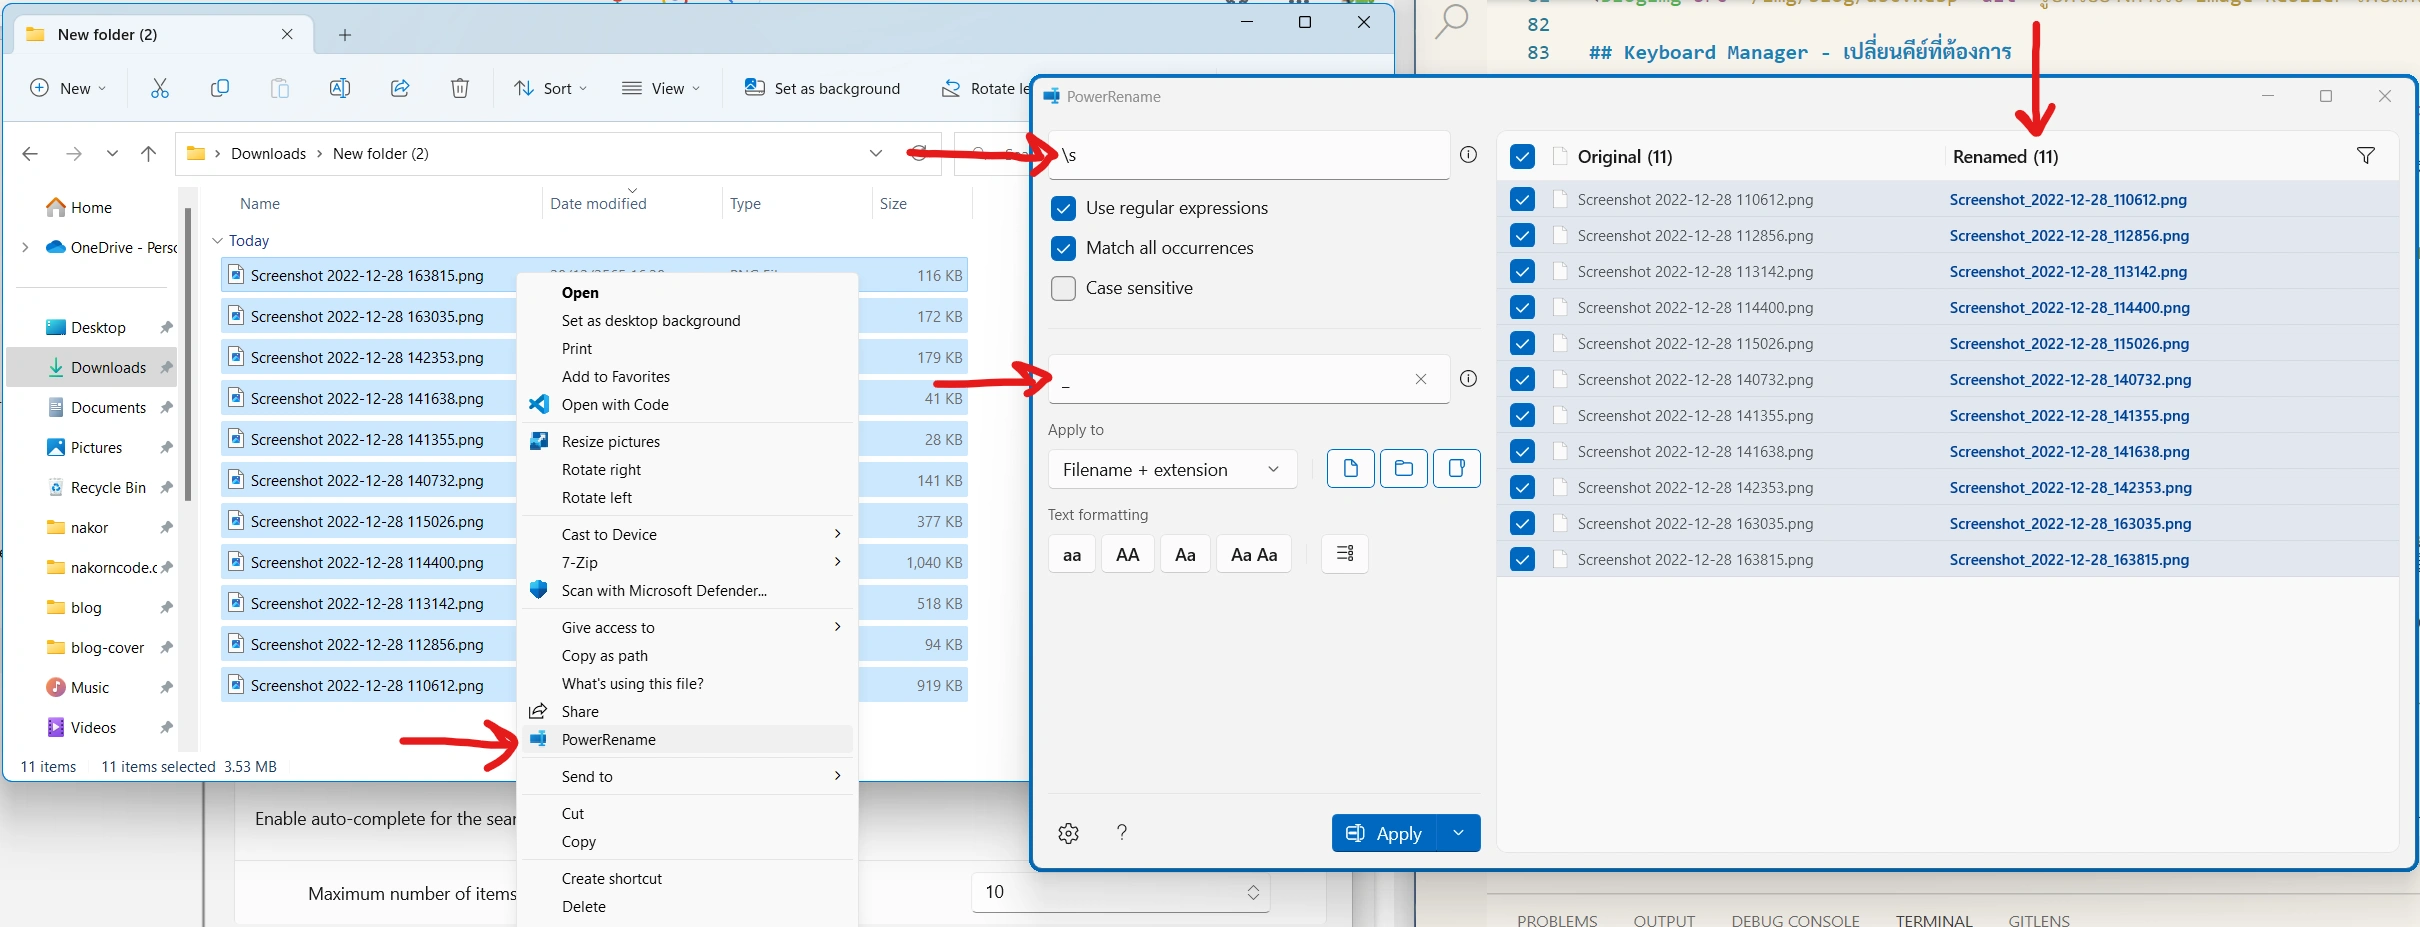Screen dimensions: 2420x927
Task: Uncheck Screenshot 2022-12-28 112856.png in PowerRename
Action: point(1522,235)
